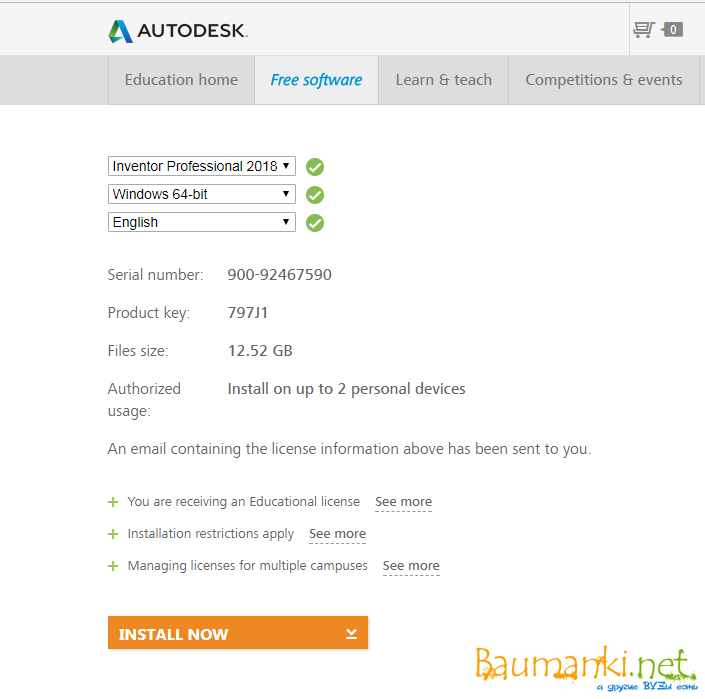705x699 pixels.
Task: Click the cart item count badge
Action: (x=672, y=30)
